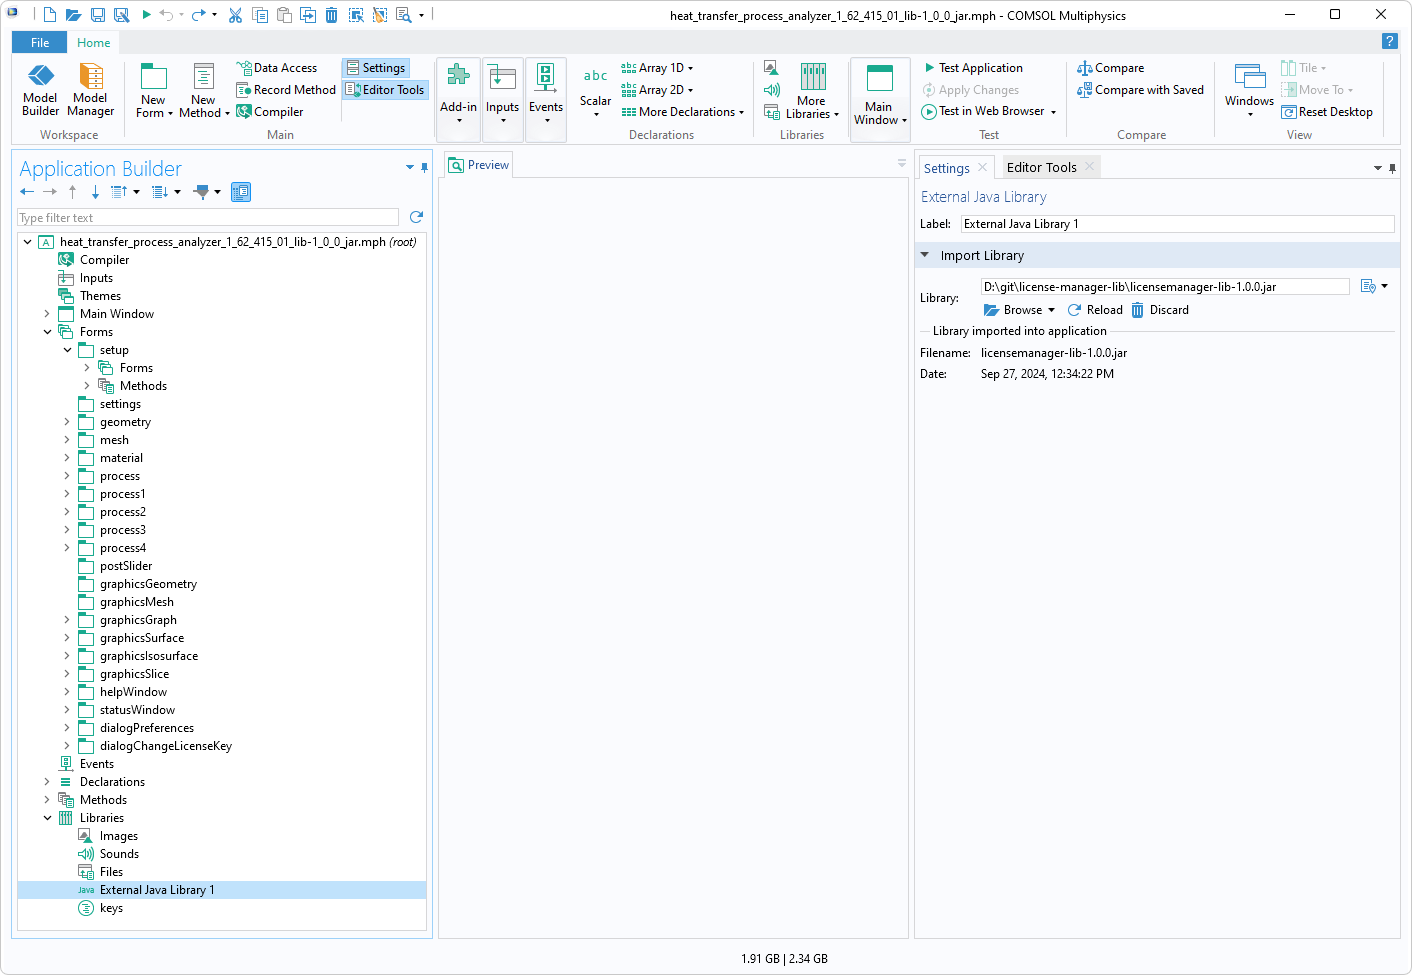Click the Save disk icon in quick access toolbar
1412x975 pixels.
pos(98,15)
